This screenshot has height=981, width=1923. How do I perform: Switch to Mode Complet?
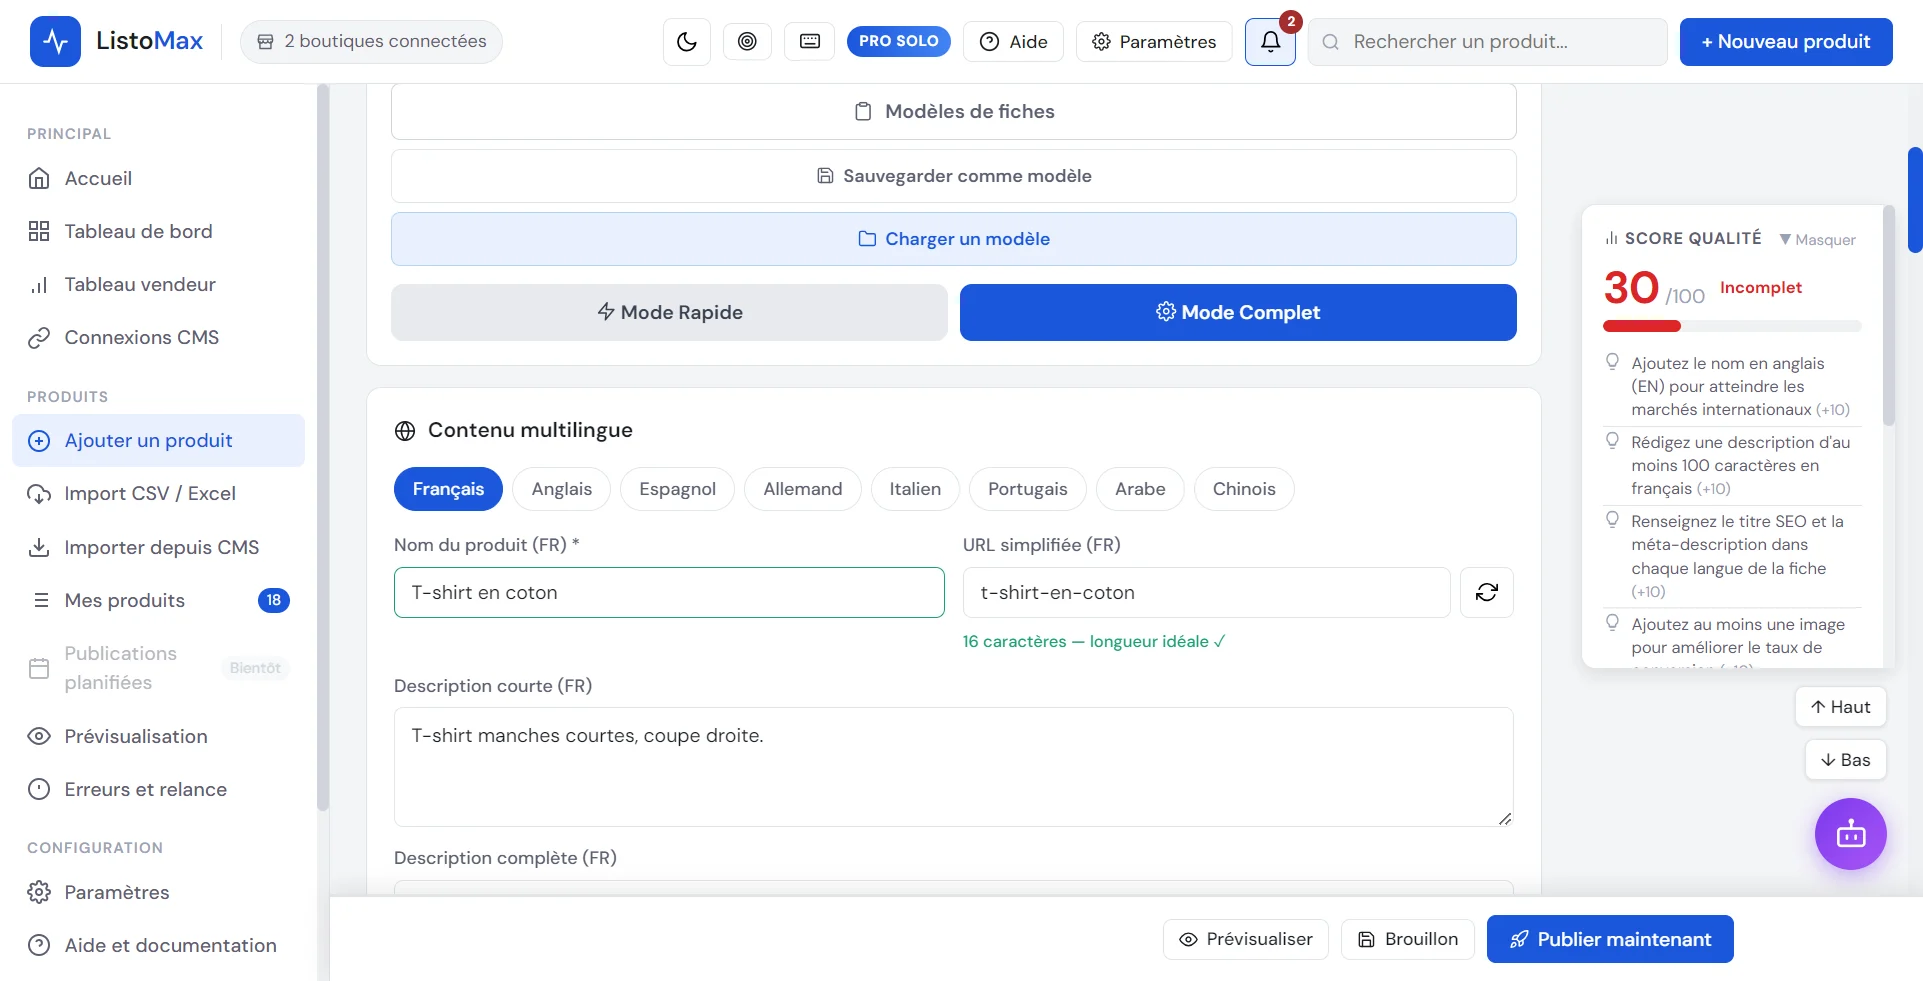point(1238,312)
